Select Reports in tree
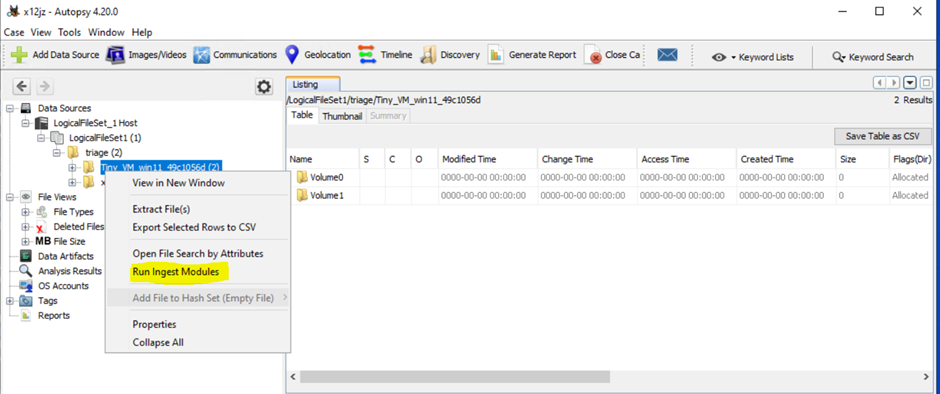Screen dimensions: 940x394 click(x=53, y=315)
